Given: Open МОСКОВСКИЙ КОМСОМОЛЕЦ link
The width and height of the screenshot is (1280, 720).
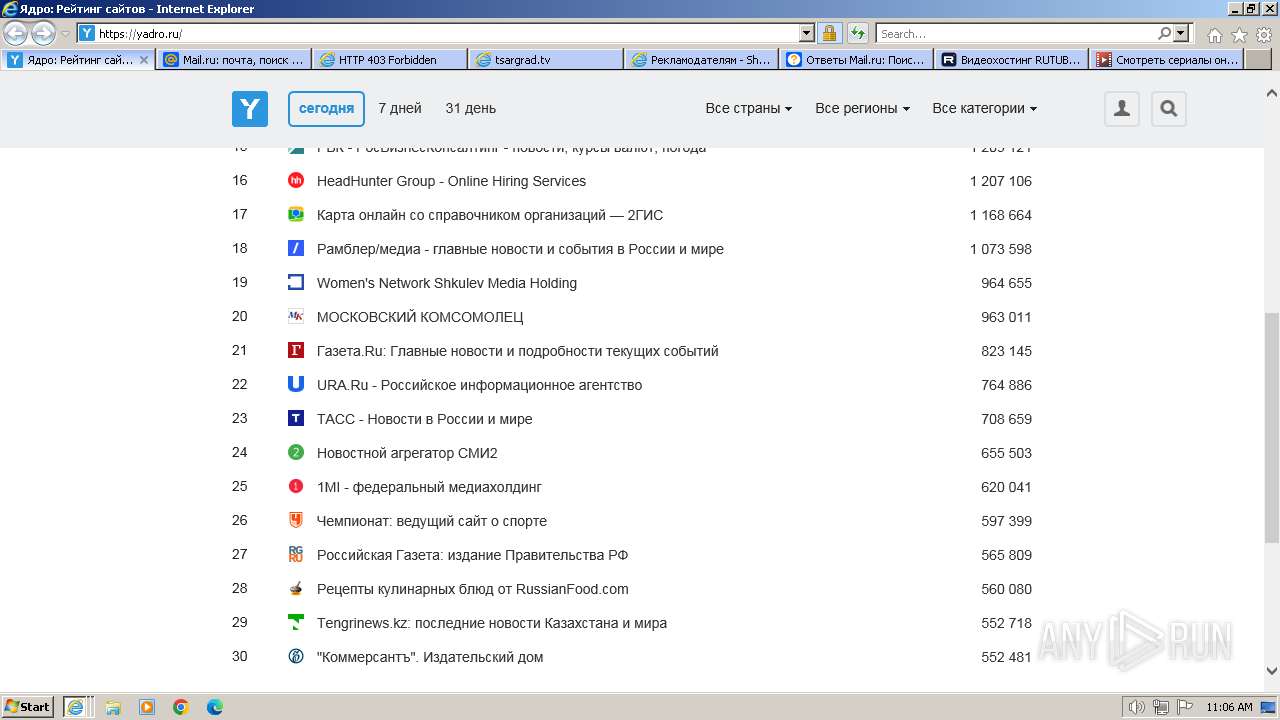Looking at the screenshot, I should pos(420,317).
